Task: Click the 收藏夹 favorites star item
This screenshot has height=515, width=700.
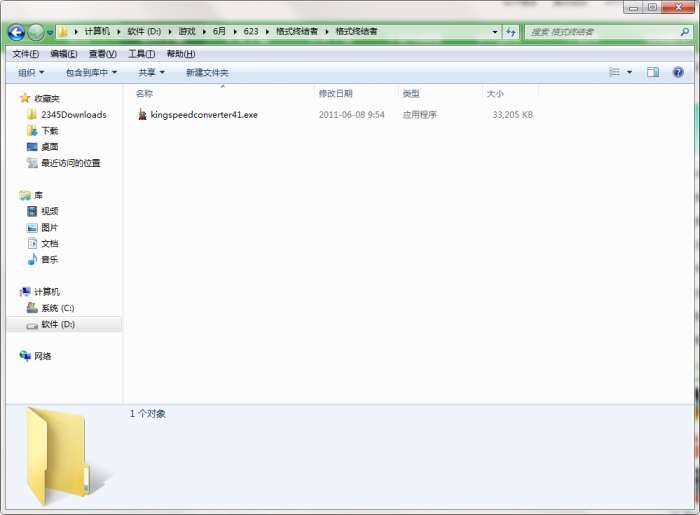Action: pos(40,99)
